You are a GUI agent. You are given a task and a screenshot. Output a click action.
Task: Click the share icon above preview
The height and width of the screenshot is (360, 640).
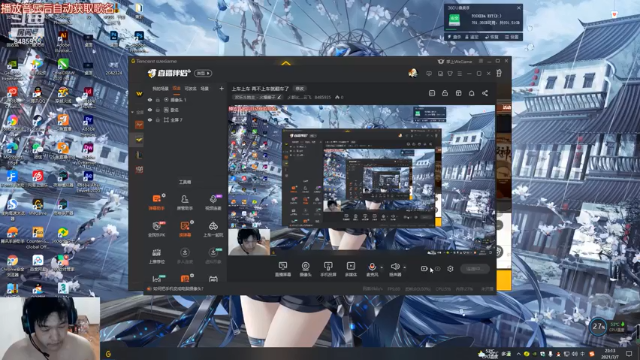point(485,93)
